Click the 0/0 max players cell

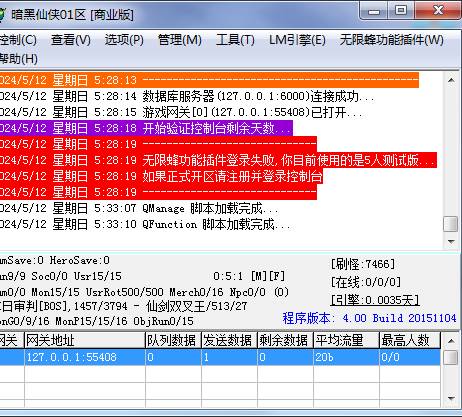[x=410, y=357]
